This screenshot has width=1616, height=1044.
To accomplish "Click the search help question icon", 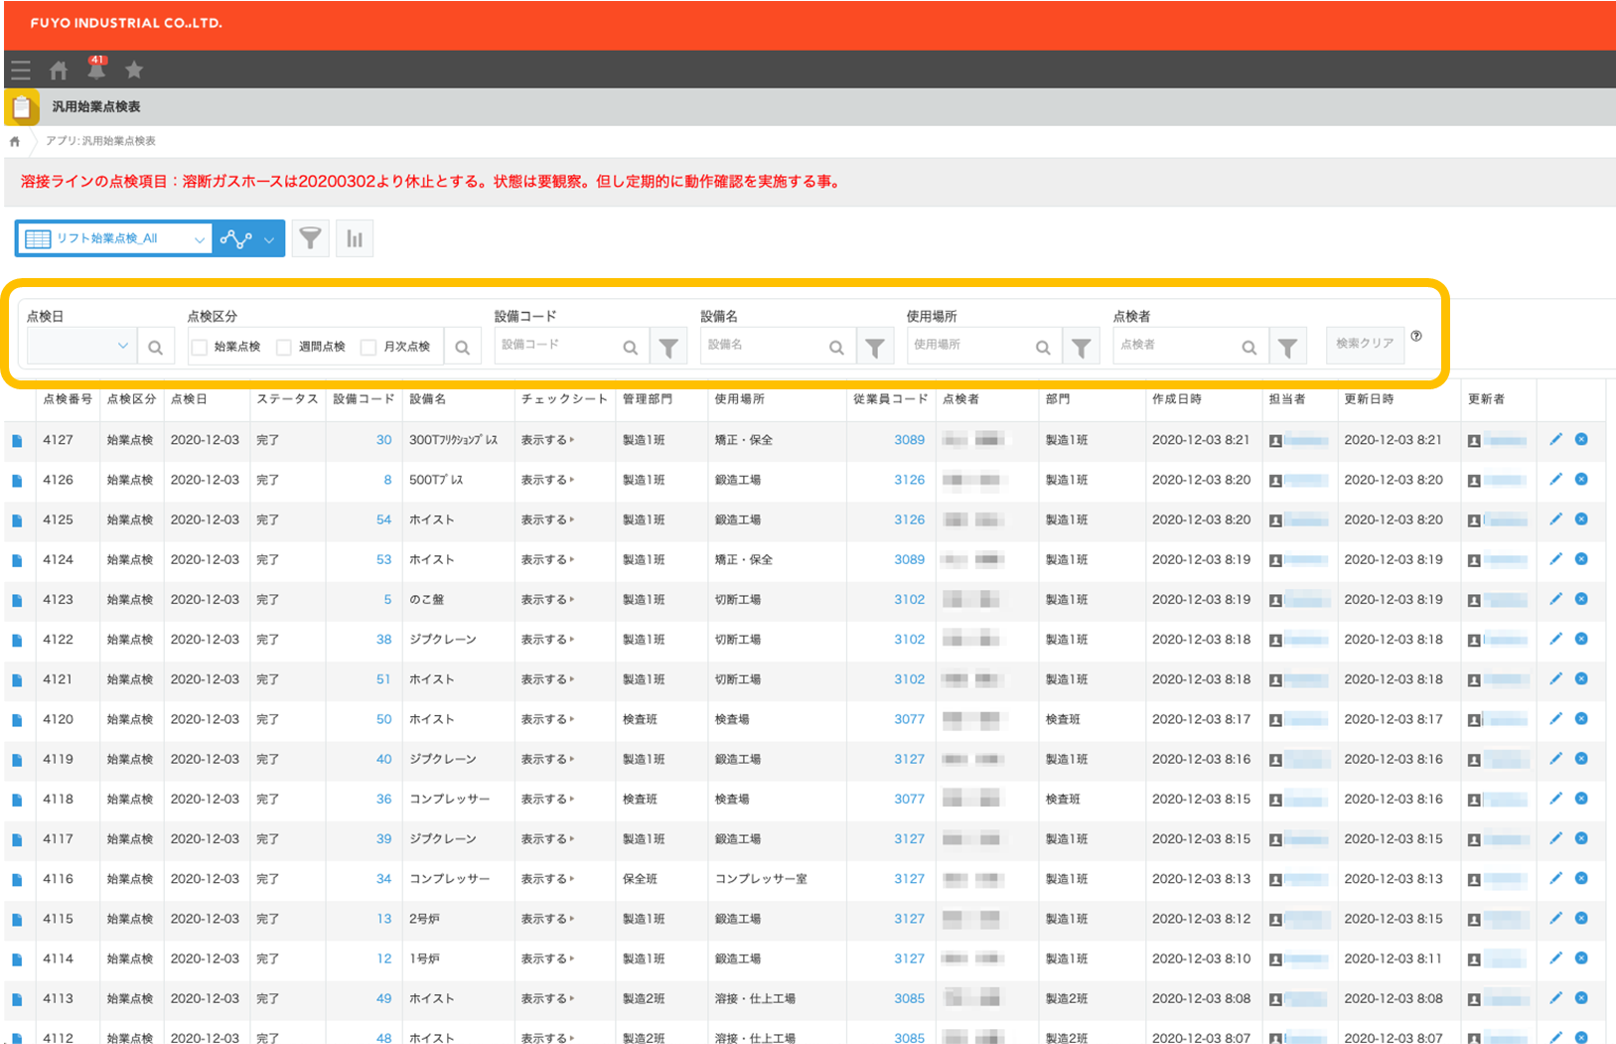I will [x=1416, y=336].
